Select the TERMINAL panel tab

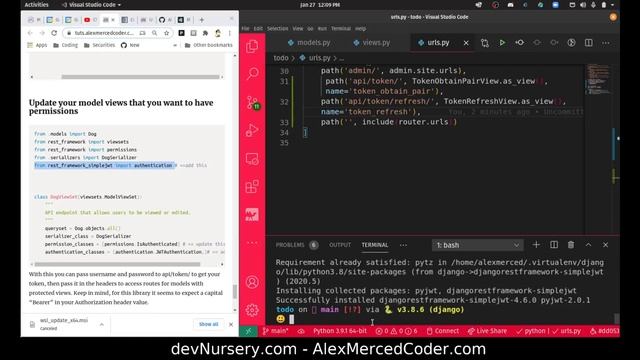point(374,245)
